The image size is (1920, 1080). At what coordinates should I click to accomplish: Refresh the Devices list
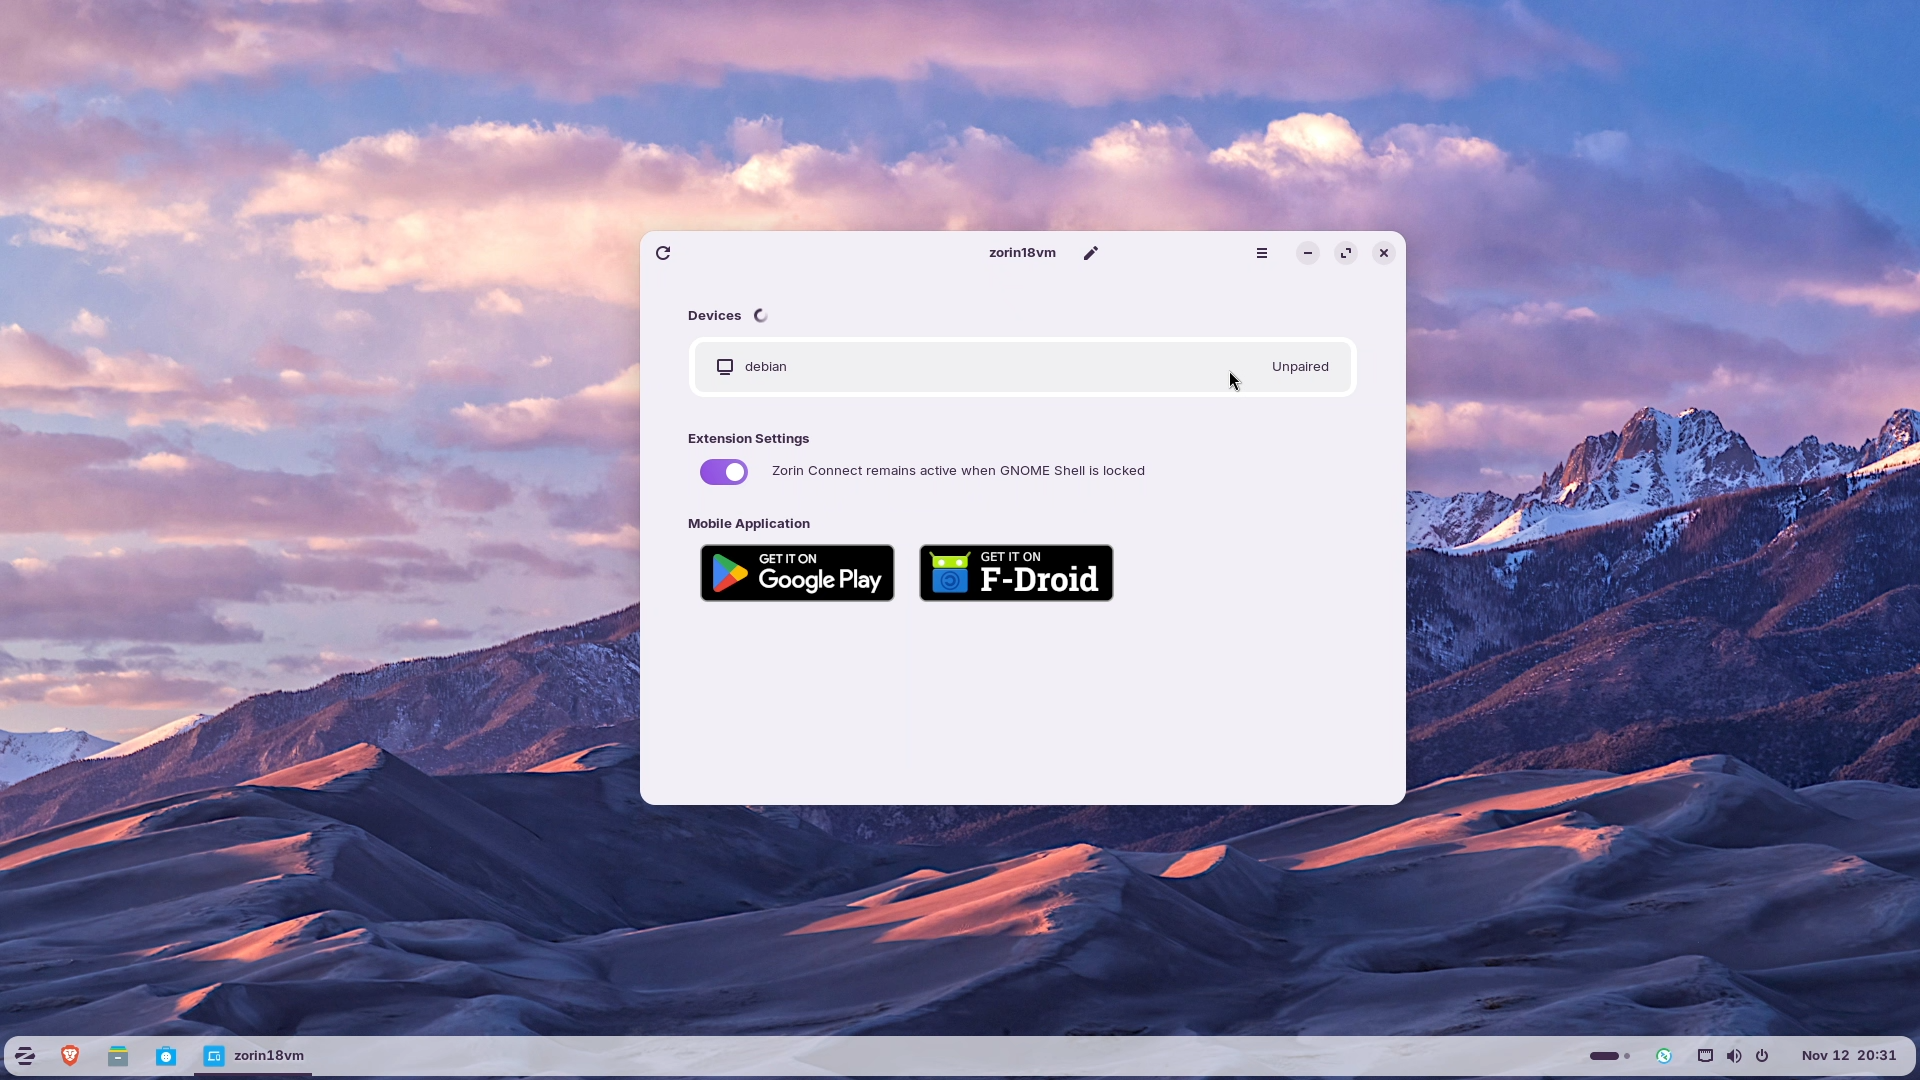(x=663, y=252)
